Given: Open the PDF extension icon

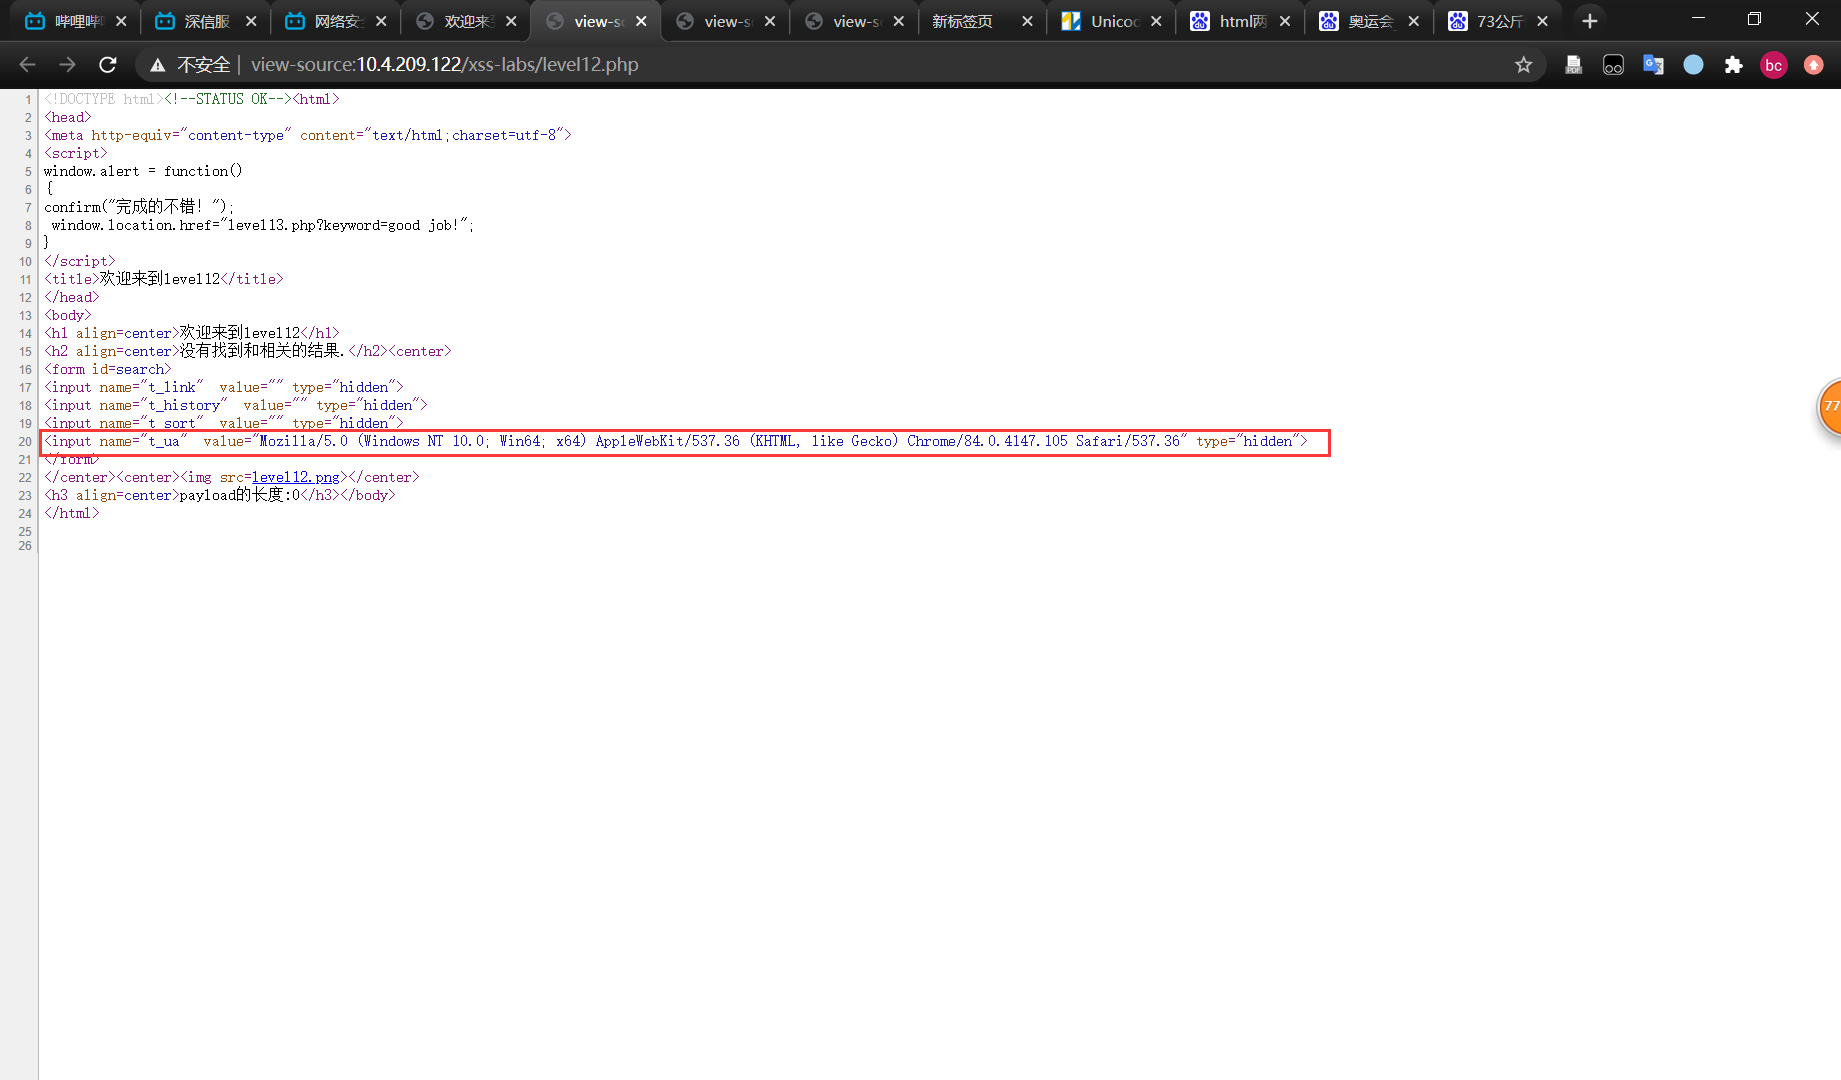Looking at the screenshot, I should pos(1573,65).
